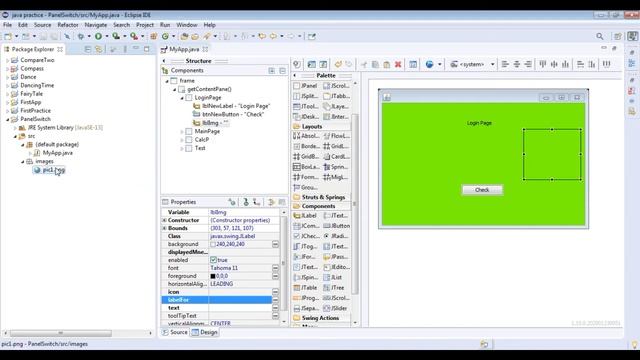Expand the Constructor property row
This screenshot has height=360, width=640.
164,220
